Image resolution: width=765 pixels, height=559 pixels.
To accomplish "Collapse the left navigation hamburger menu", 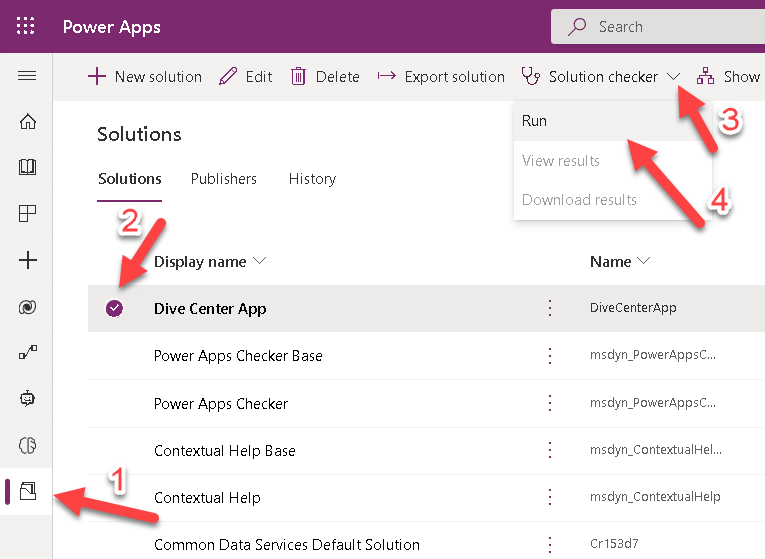I will click(x=27, y=76).
